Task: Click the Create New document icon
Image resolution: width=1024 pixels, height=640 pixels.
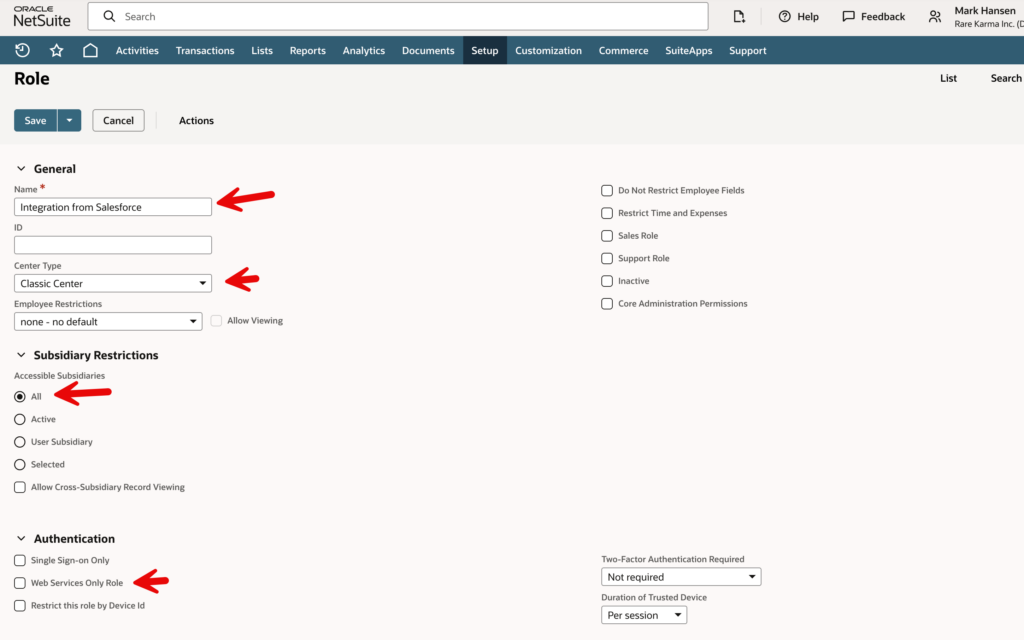Action: point(739,16)
